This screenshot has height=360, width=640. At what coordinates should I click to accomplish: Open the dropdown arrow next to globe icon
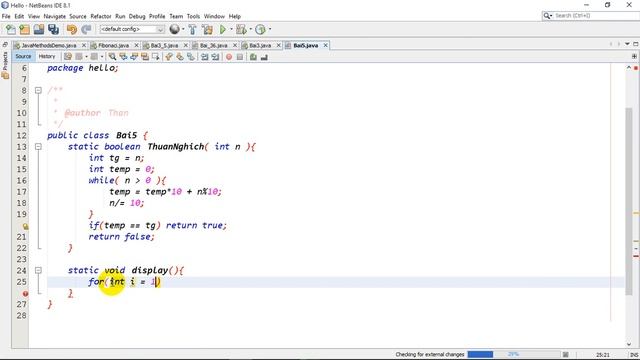[x=183, y=29]
